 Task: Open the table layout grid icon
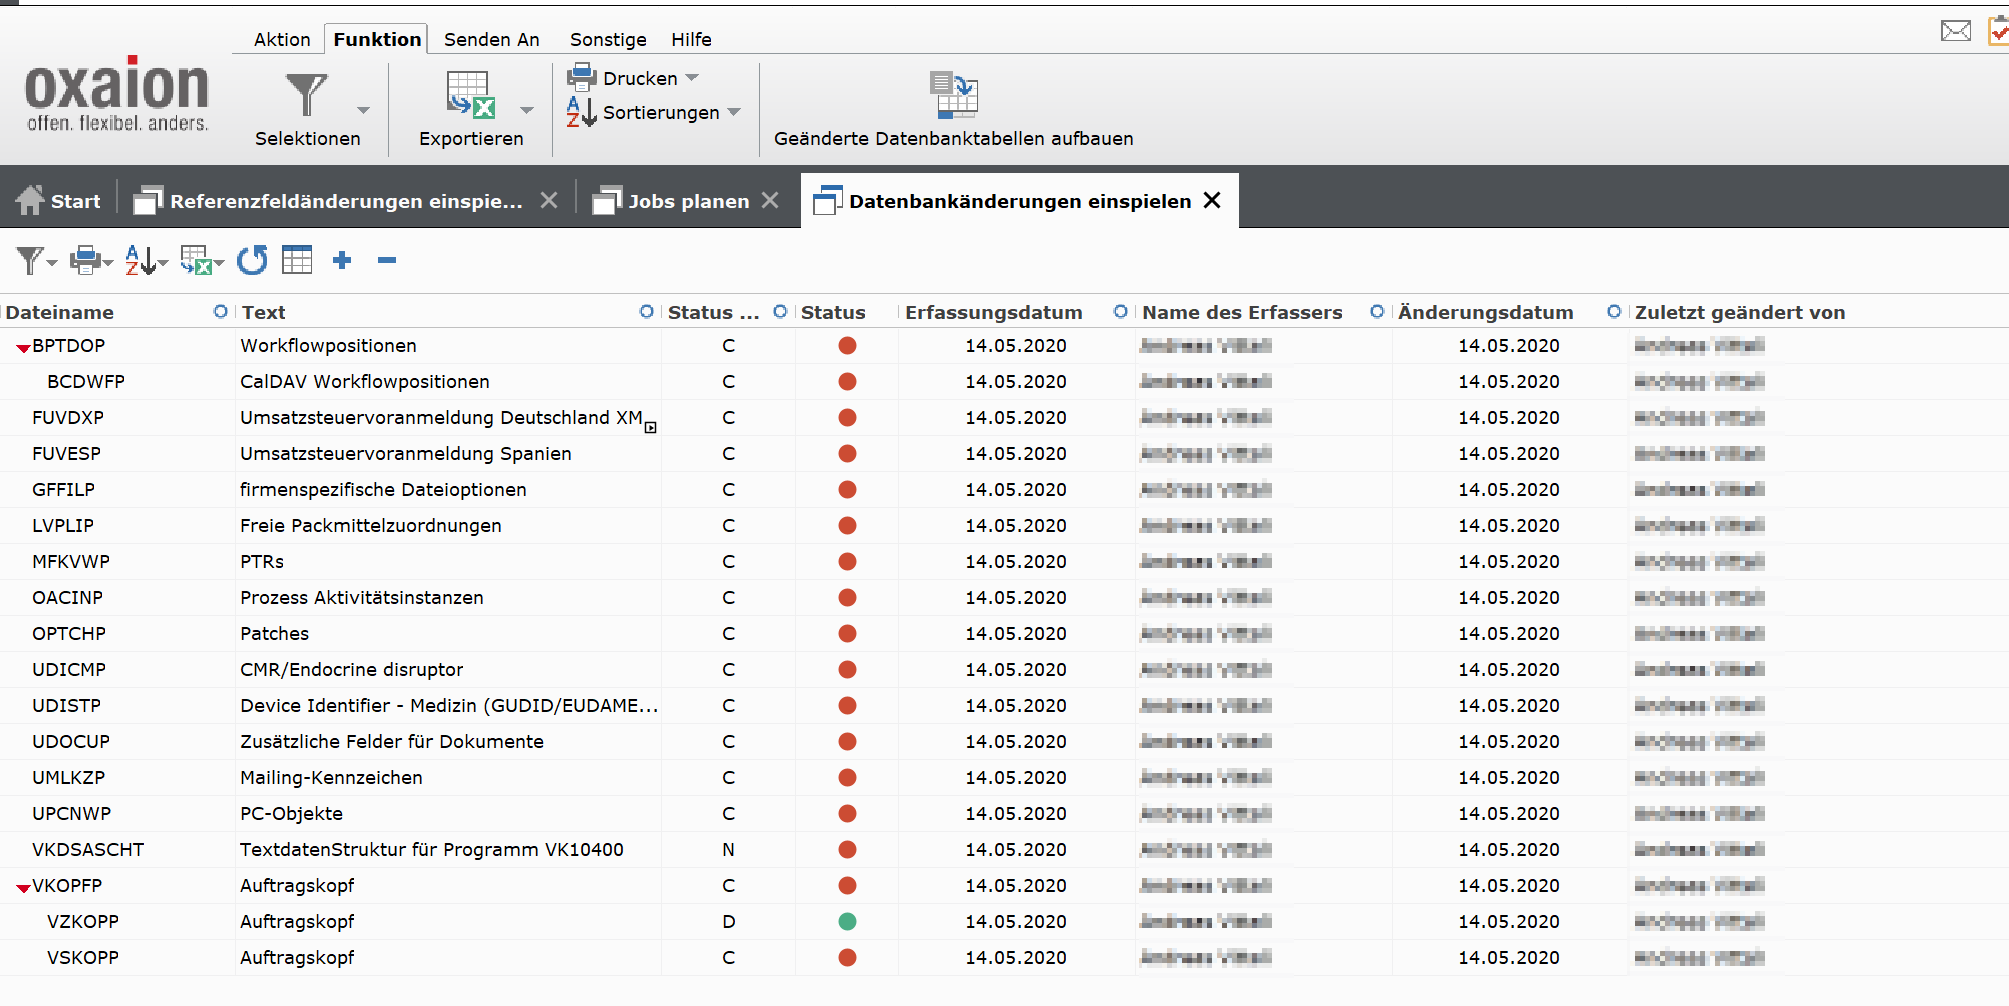[297, 261]
